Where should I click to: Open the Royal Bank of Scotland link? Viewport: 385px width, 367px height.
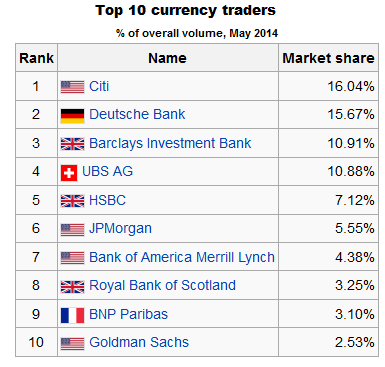pyautogui.click(x=162, y=285)
